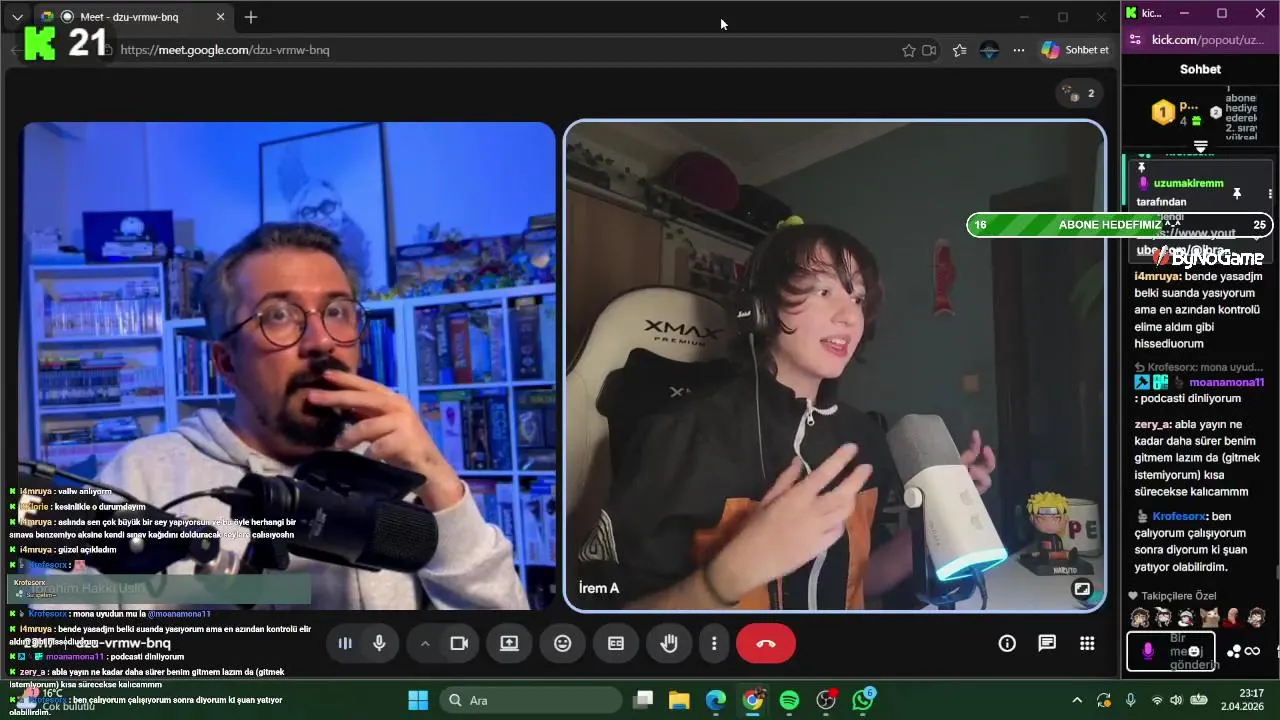Expand İrem A's video tile
This screenshot has width=1280, height=720.
click(x=1082, y=589)
